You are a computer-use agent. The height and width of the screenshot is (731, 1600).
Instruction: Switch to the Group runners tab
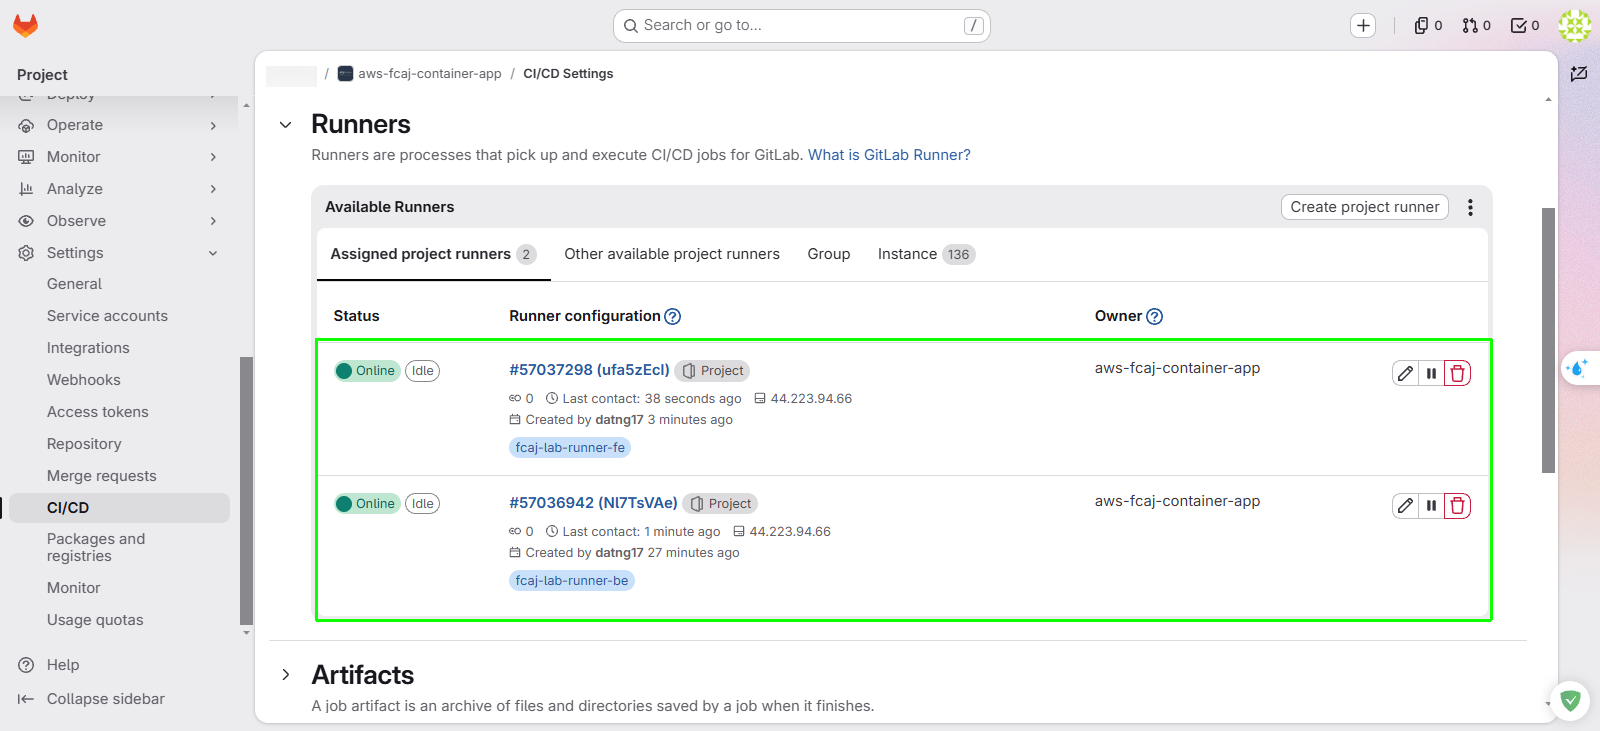point(829,254)
